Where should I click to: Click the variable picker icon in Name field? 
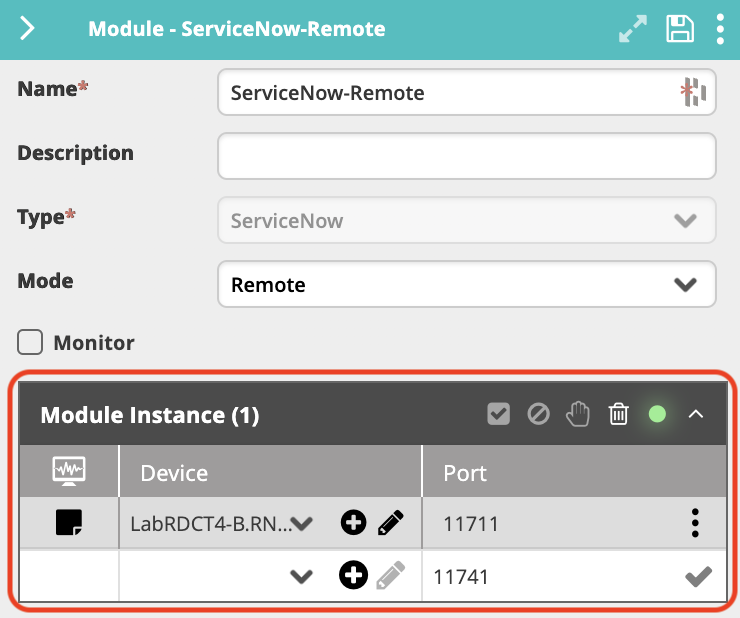(693, 92)
